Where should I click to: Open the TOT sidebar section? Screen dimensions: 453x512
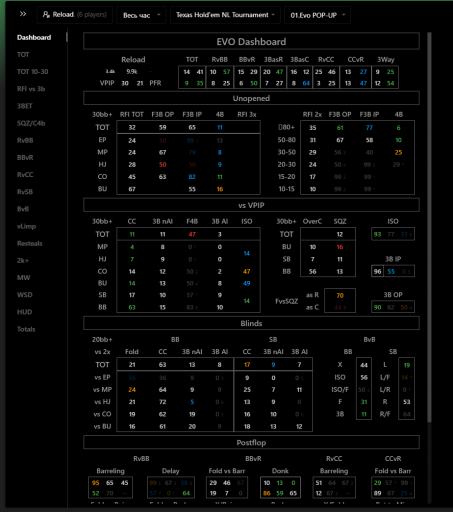[x=23, y=55]
